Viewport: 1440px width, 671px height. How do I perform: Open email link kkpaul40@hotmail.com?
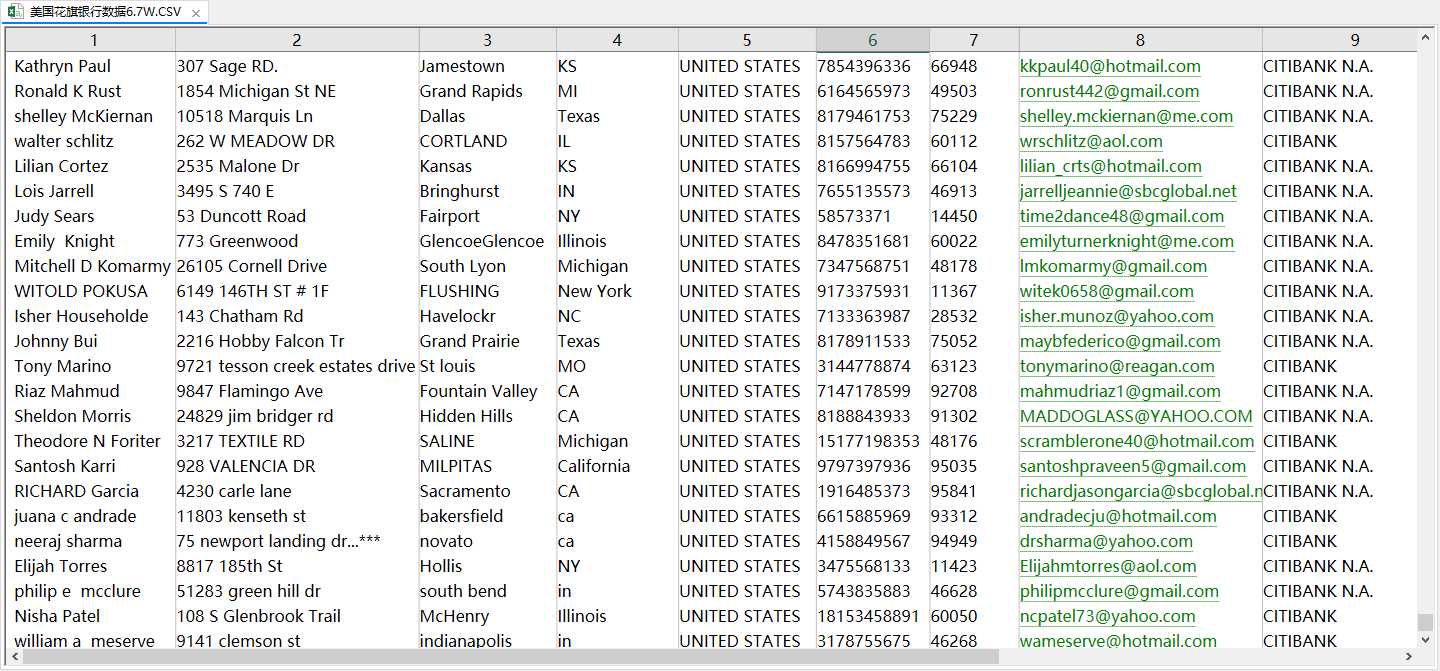[x=1110, y=66]
